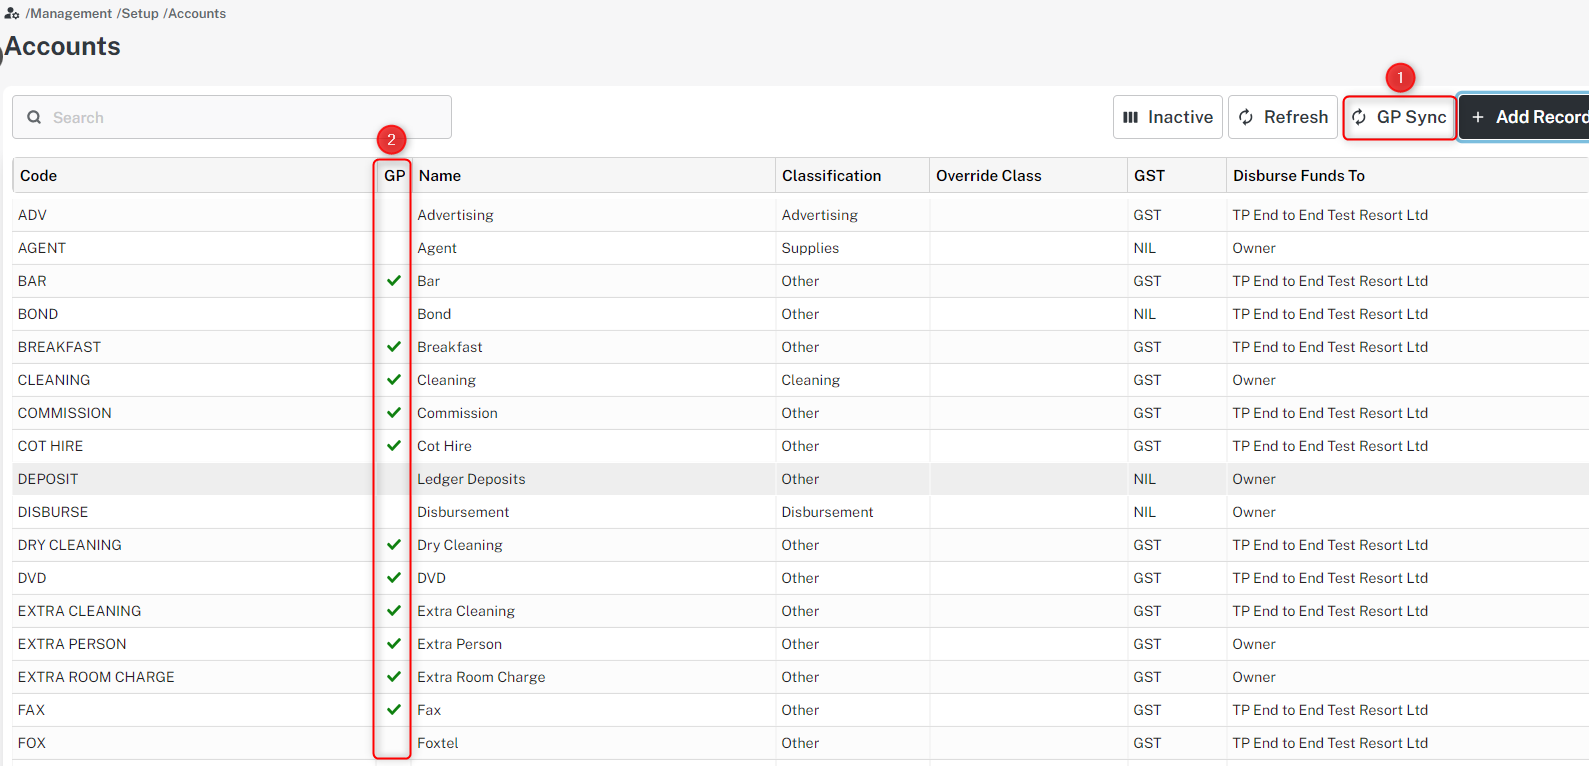
Task: Click the Accounts page heading
Action: [x=62, y=46]
